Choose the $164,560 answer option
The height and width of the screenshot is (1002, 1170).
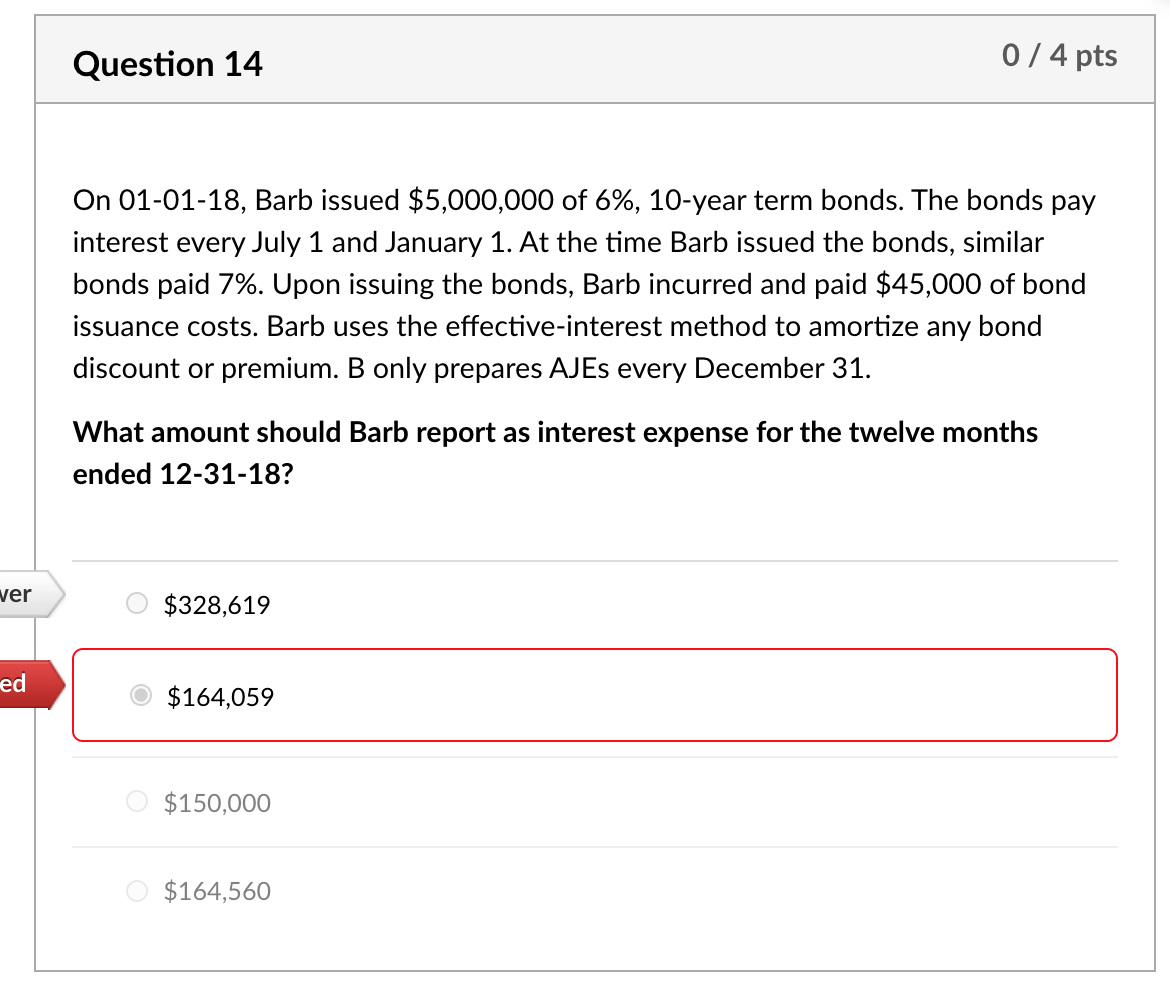136,889
